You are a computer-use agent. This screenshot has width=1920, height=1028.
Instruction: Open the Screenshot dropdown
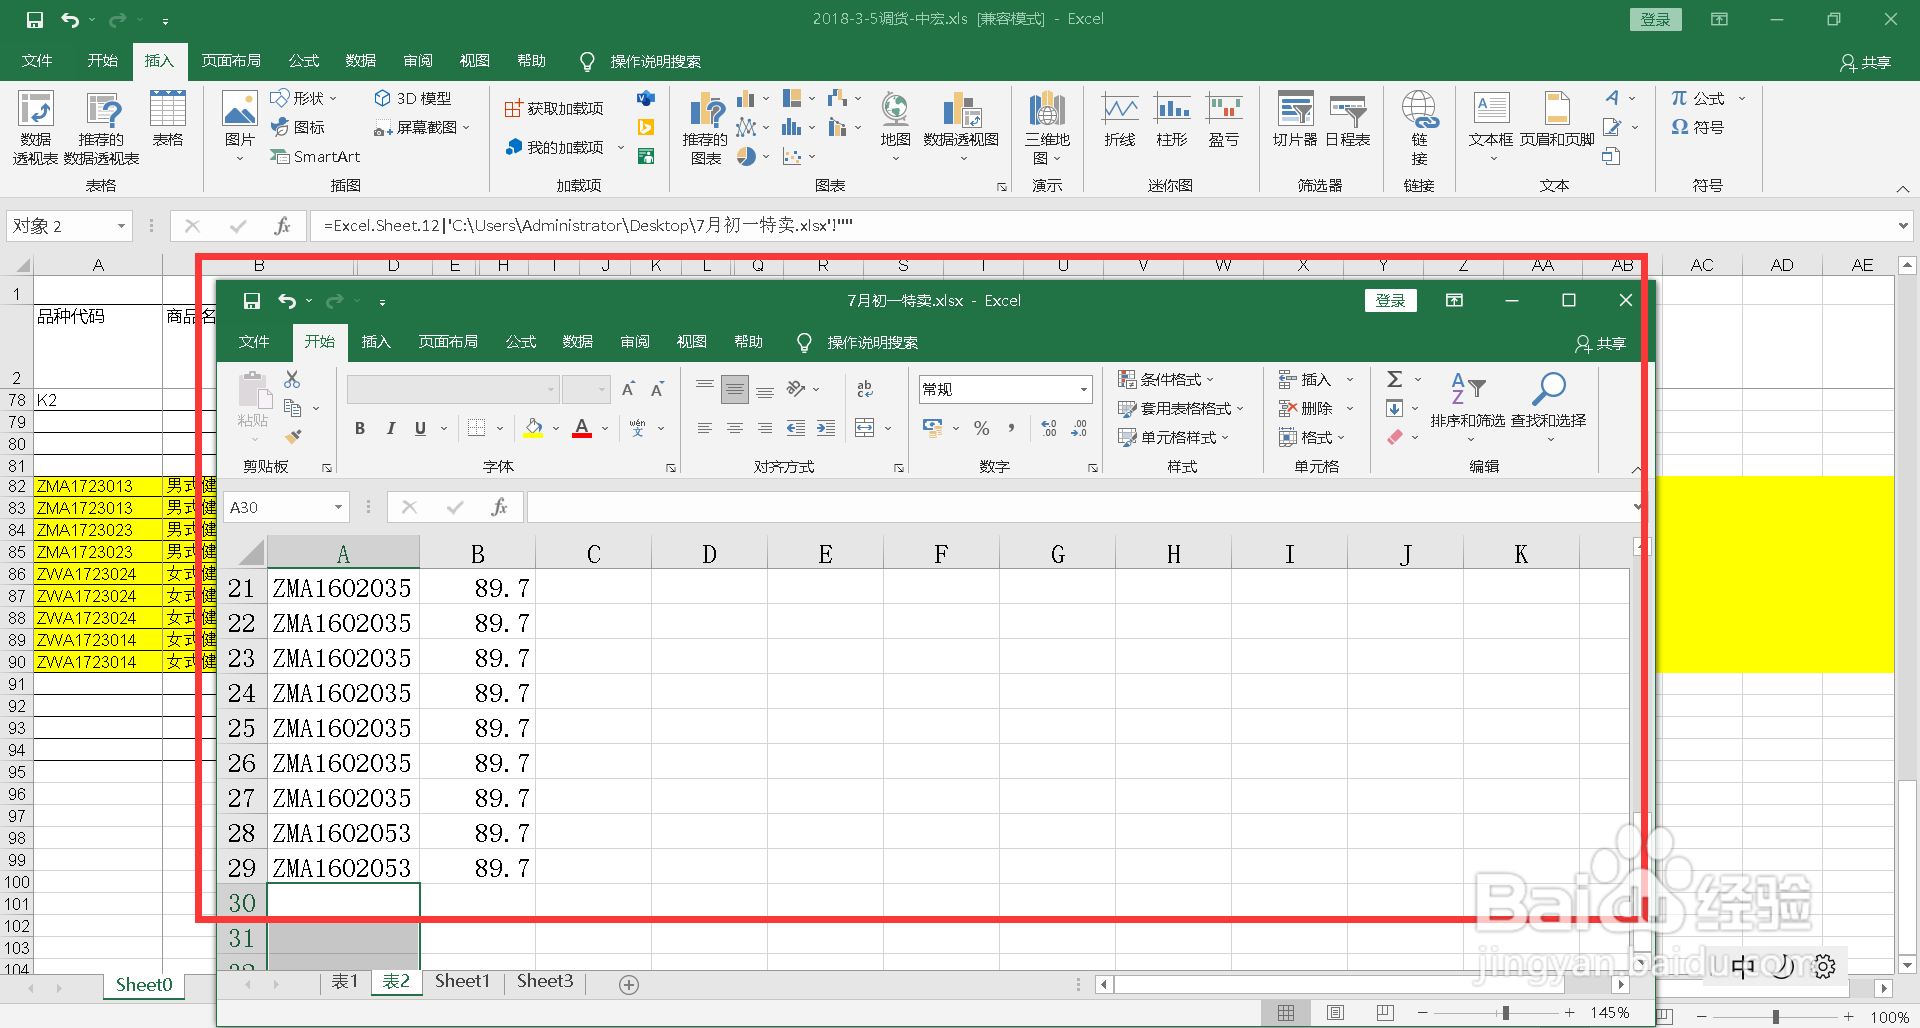(421, 127)
